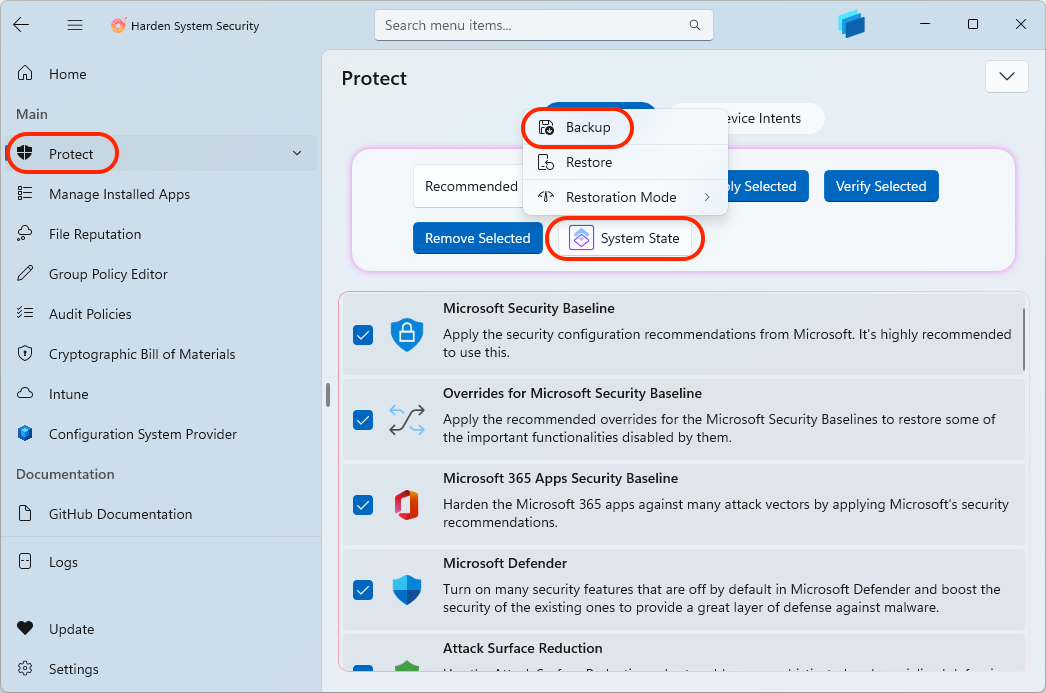Click the back arrow icon
This screenshot has height=693, width=1046.
click(x=21, y=25)
